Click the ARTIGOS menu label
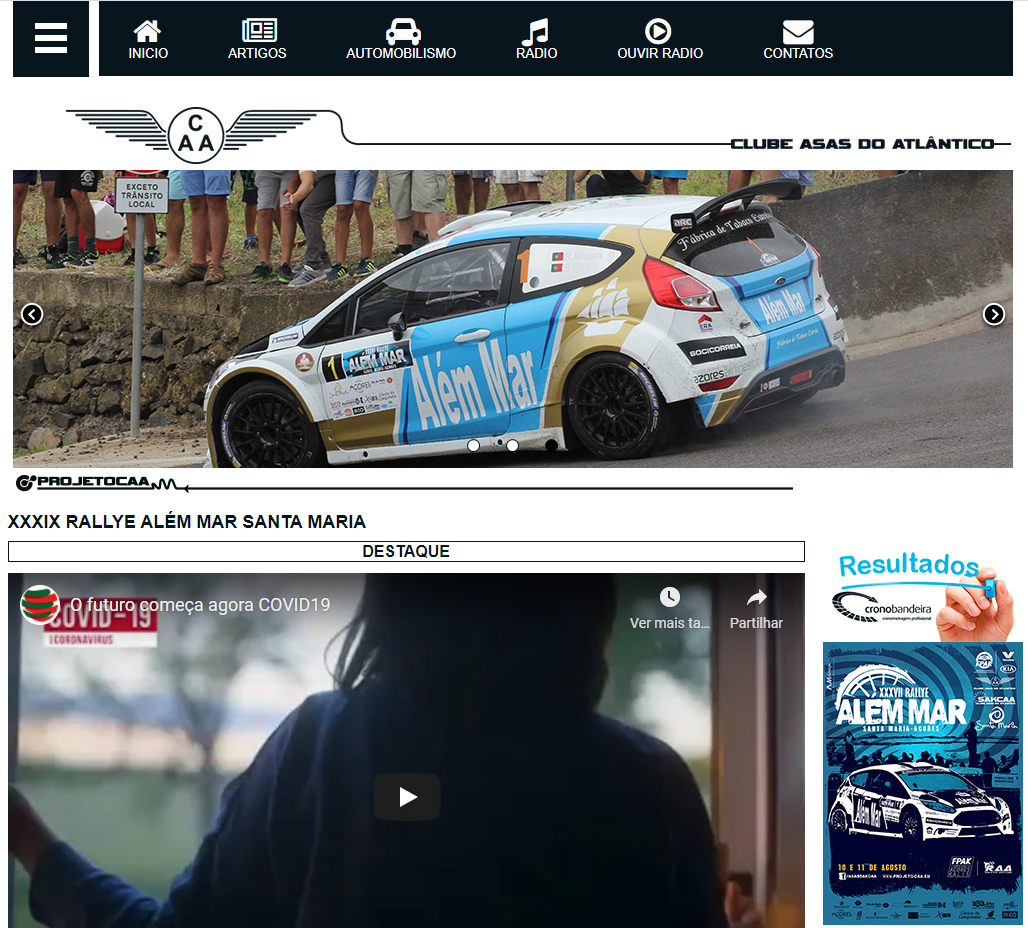Screen dimensions: 1028x928 (257, 53)
